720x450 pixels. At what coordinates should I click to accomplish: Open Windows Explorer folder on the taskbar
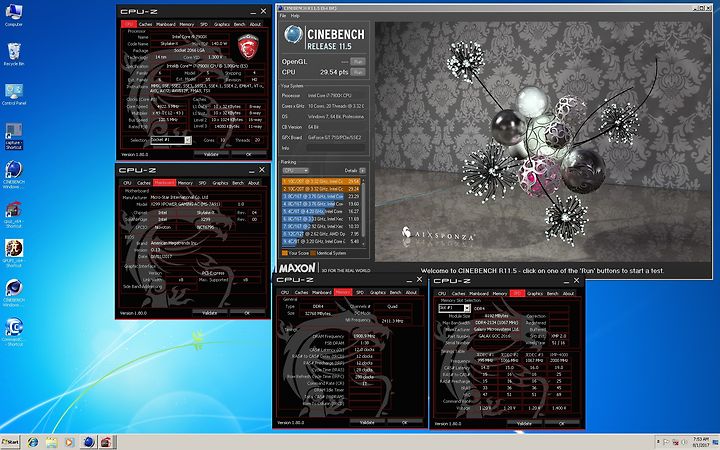point(51,442)
